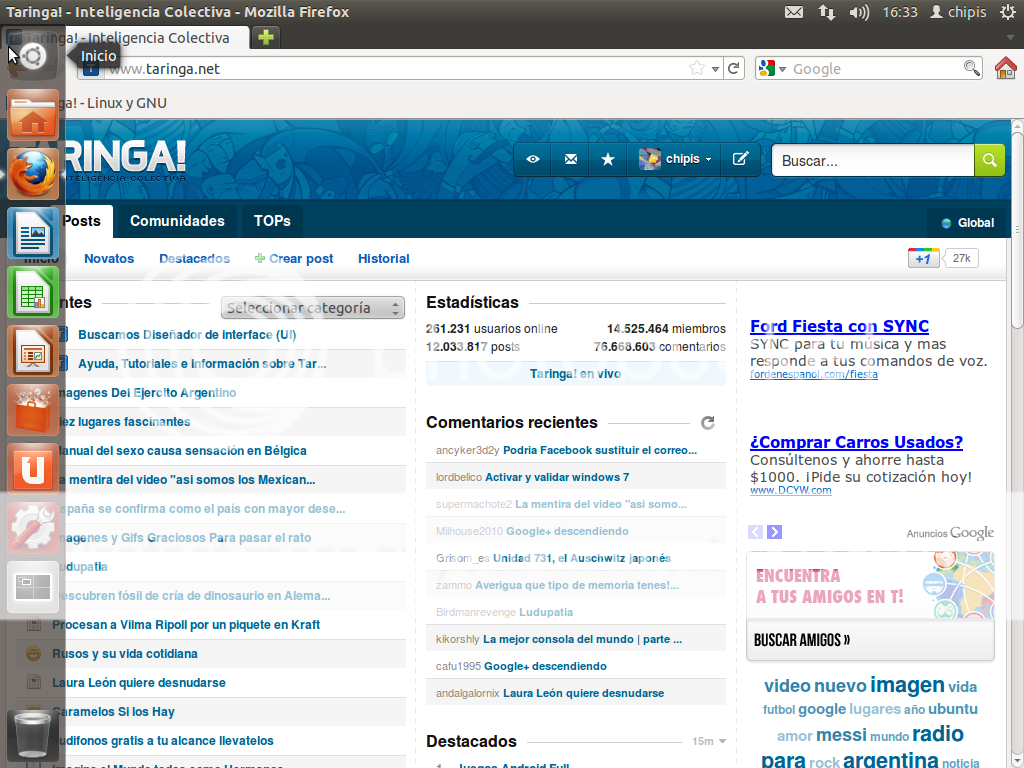Open the Workspace Switcher launcher icon
Image resolution: width=1024 pixels, height=768 pixels.
33,586
